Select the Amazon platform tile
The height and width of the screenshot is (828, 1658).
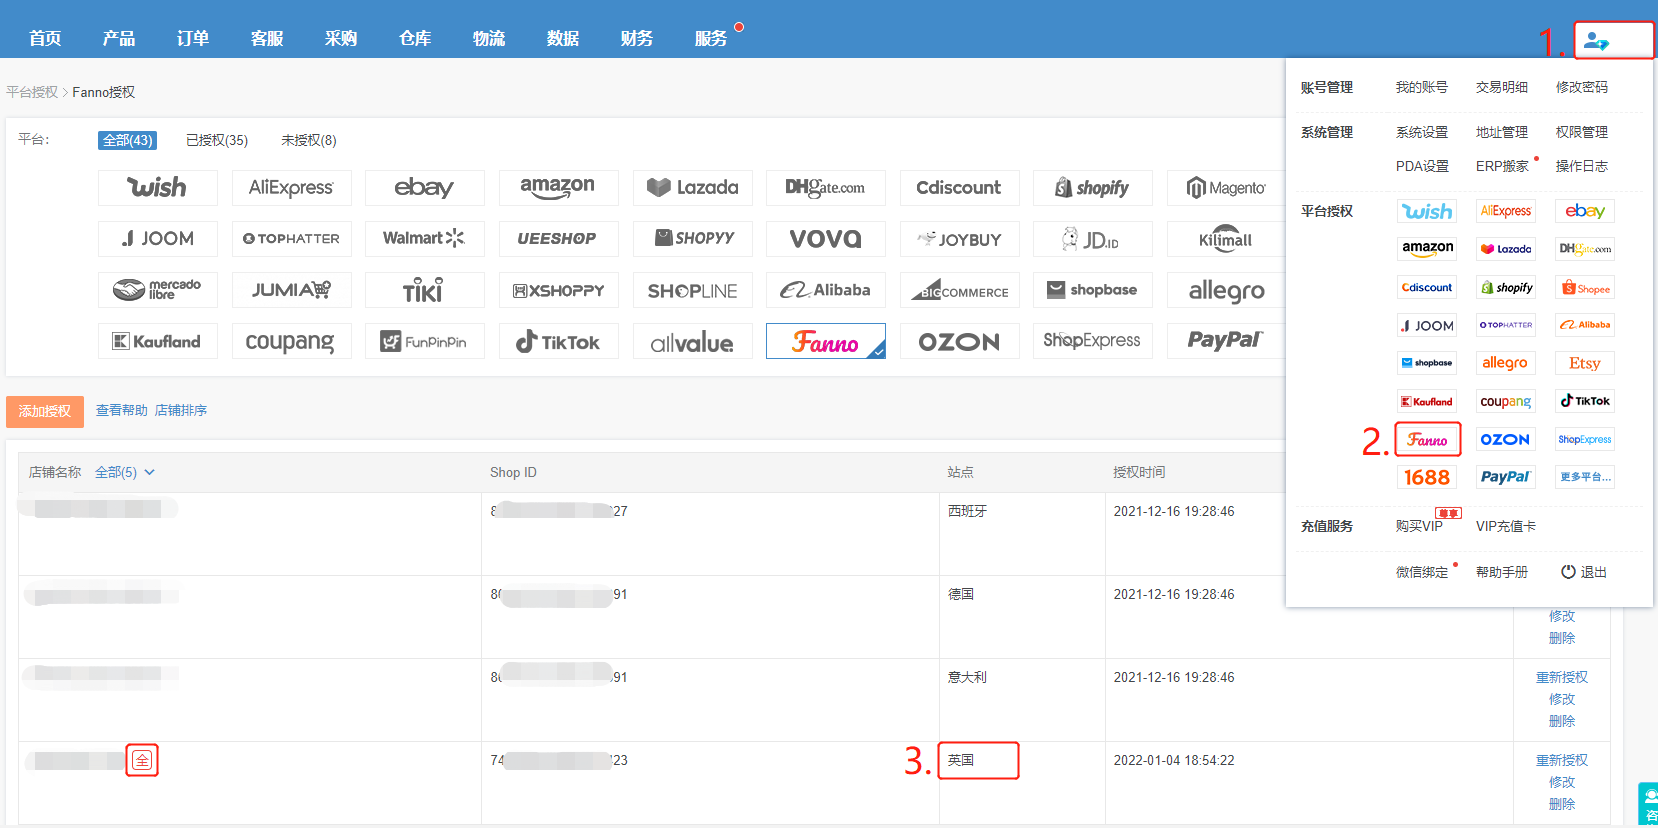pos(558,188)
